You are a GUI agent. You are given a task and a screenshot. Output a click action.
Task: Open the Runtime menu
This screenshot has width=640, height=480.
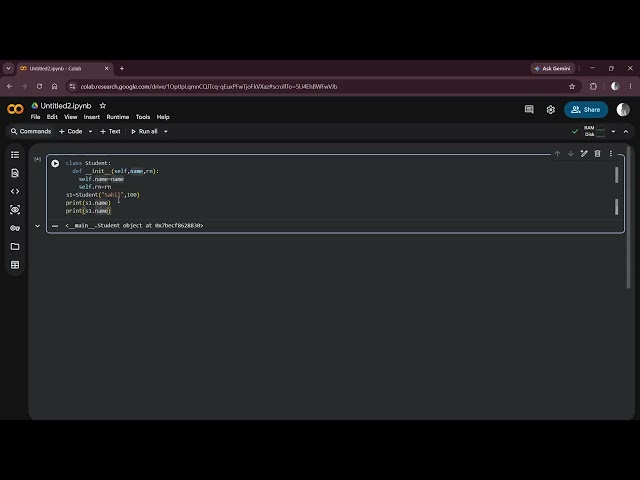[x=118, y=117]
